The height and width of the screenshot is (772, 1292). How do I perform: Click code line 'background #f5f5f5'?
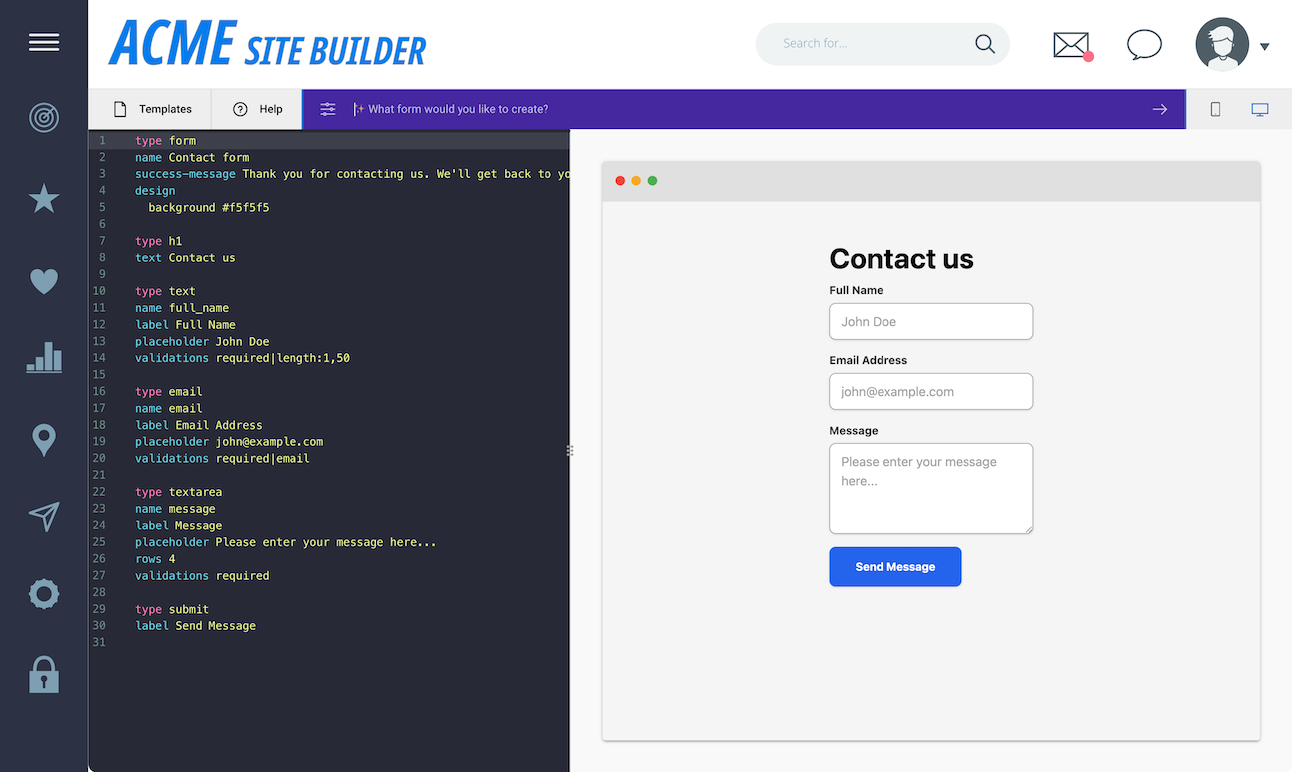pyautogui.click(x=209, y=207)
